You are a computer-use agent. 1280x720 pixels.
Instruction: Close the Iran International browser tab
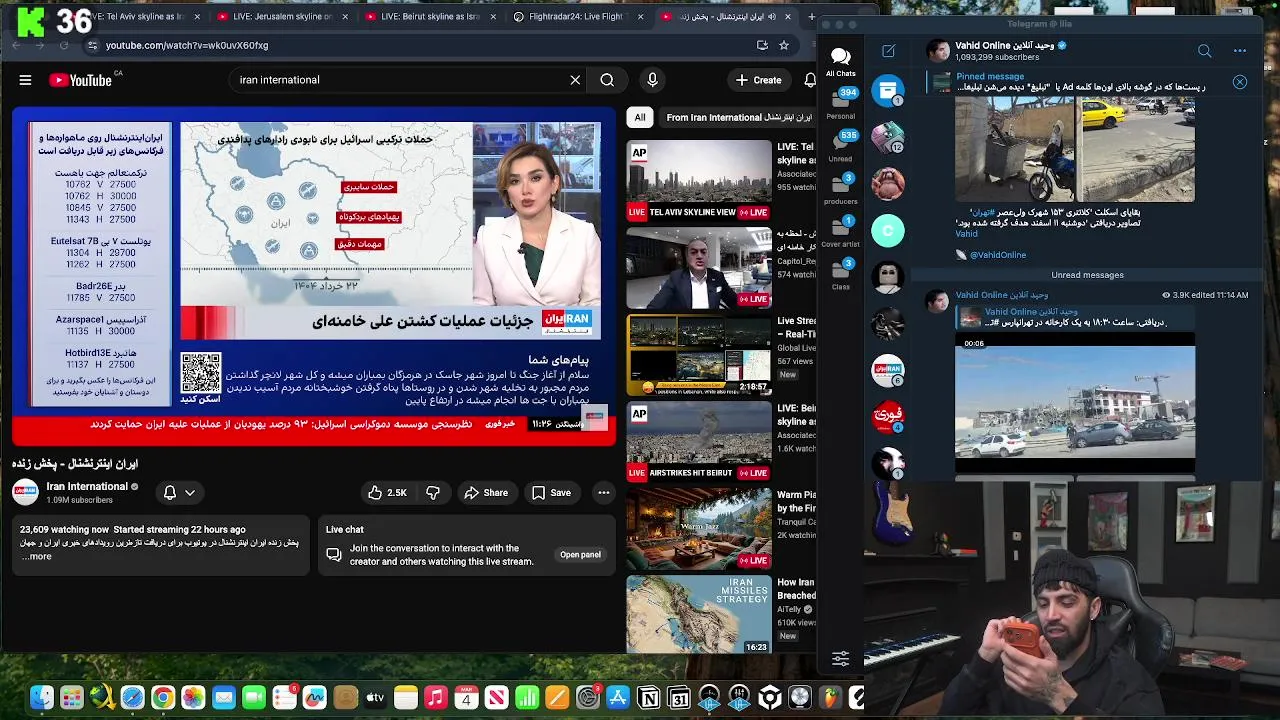[787, 17]
